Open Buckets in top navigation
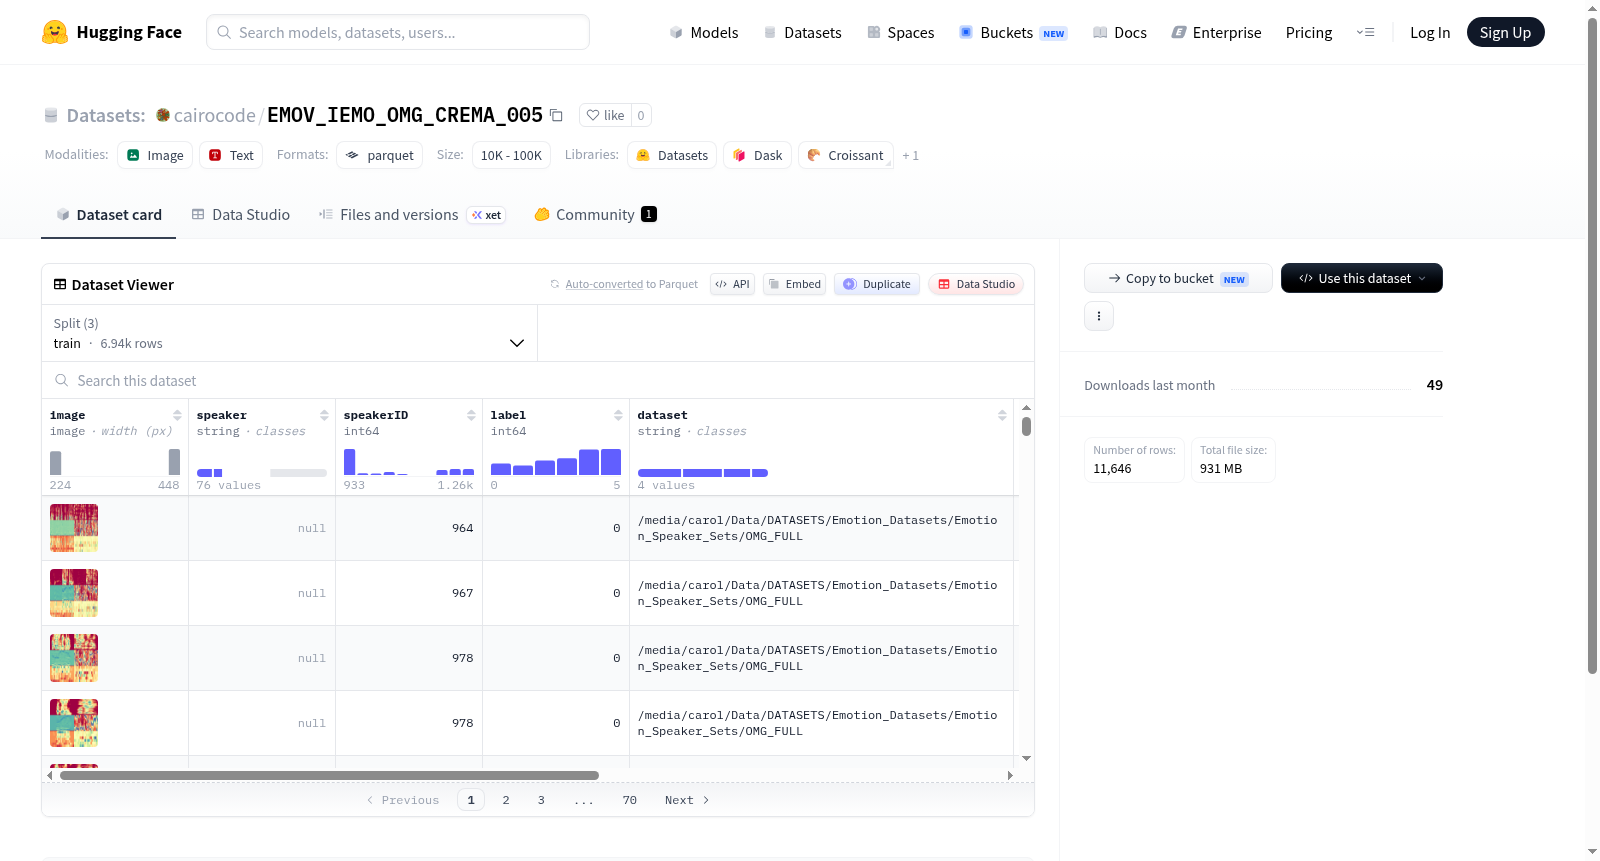This screenshot has width=1600, height=861. [1013, 32]
